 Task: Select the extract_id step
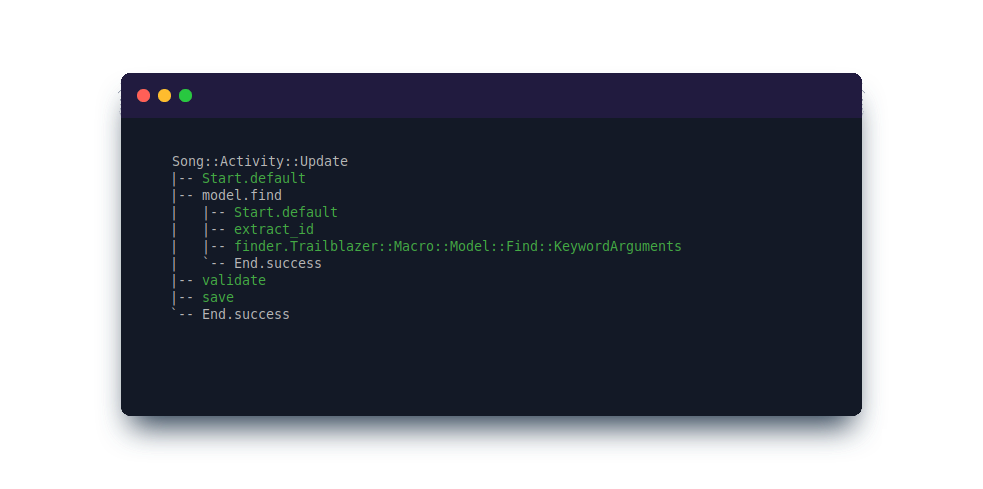tap(274, 229)
